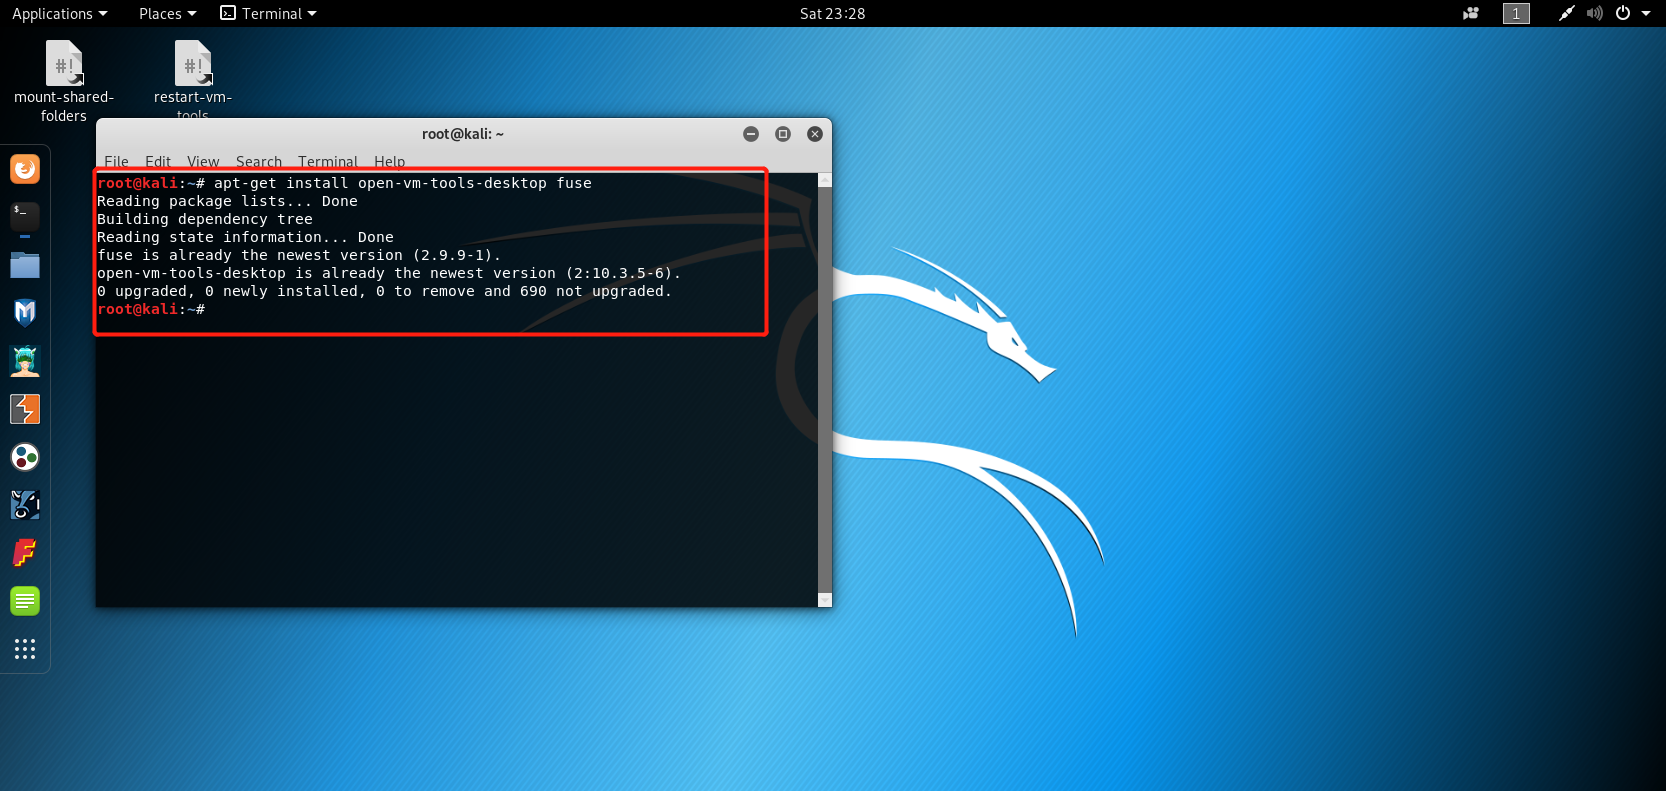Open the Help menu in terminal
This screenshot has width=1666, height=791.
(x=390, y=161)
